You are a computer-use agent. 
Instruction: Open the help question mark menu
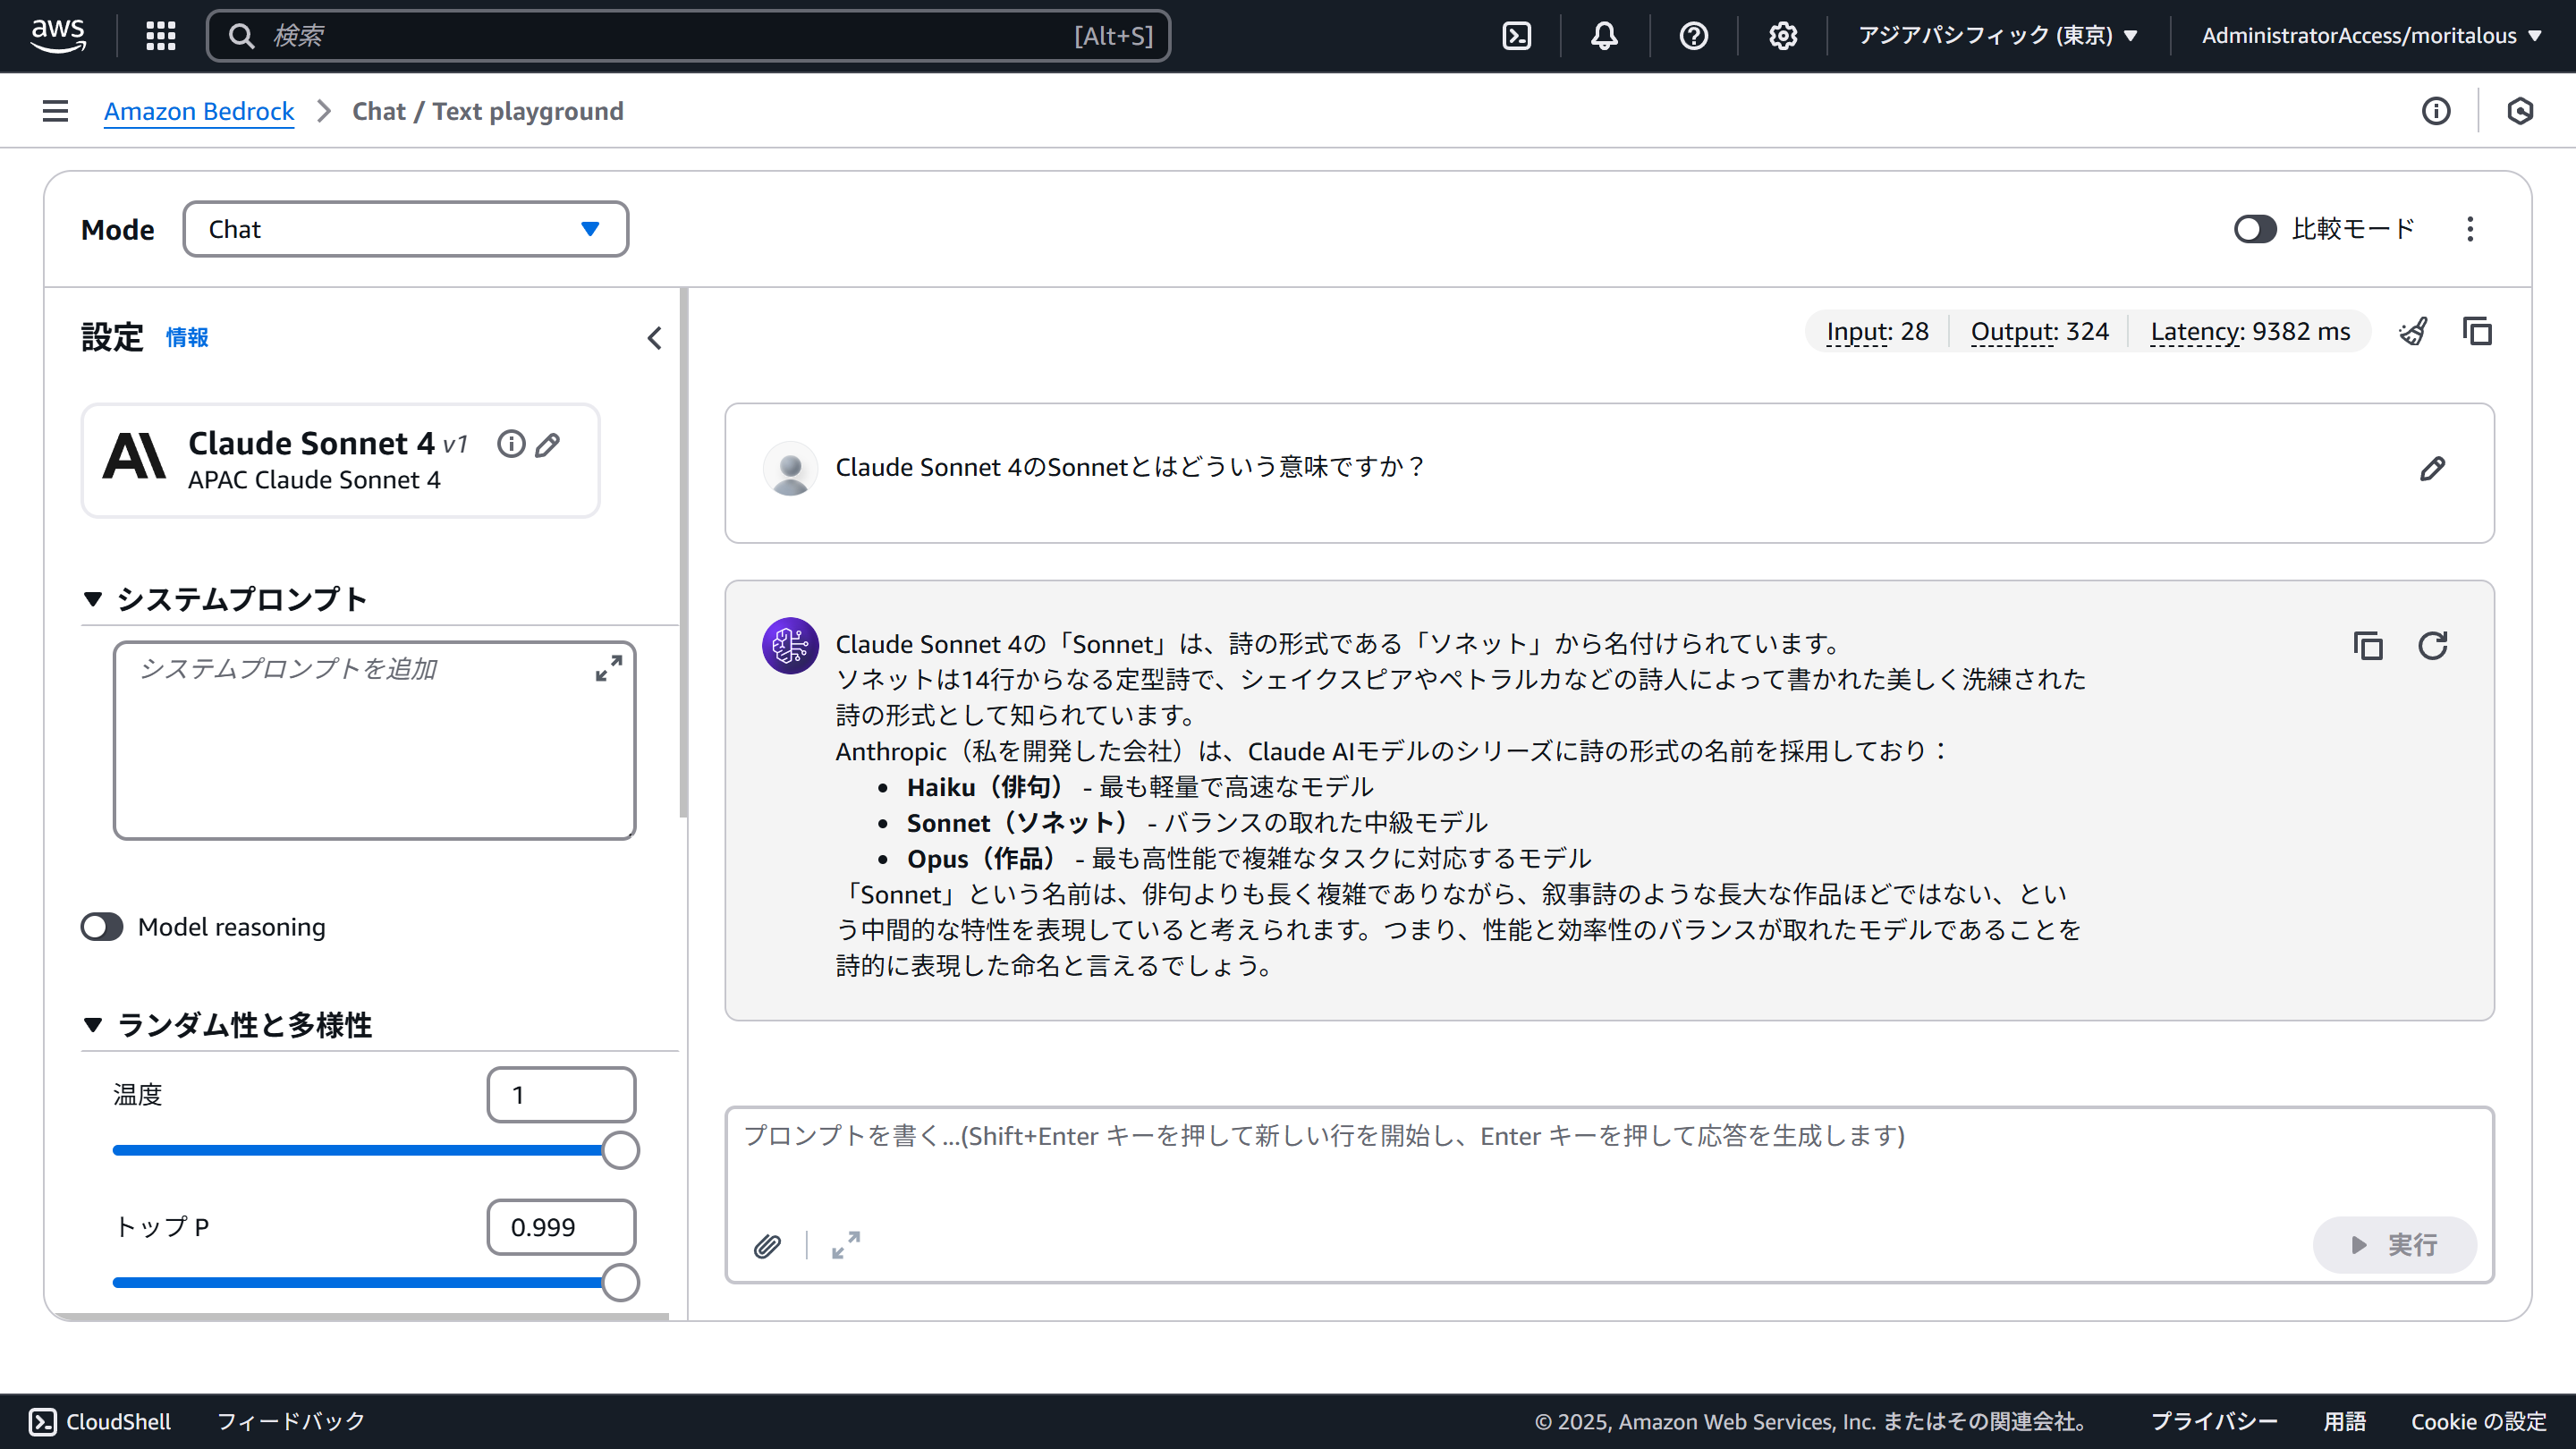(x=1694, y=36)
